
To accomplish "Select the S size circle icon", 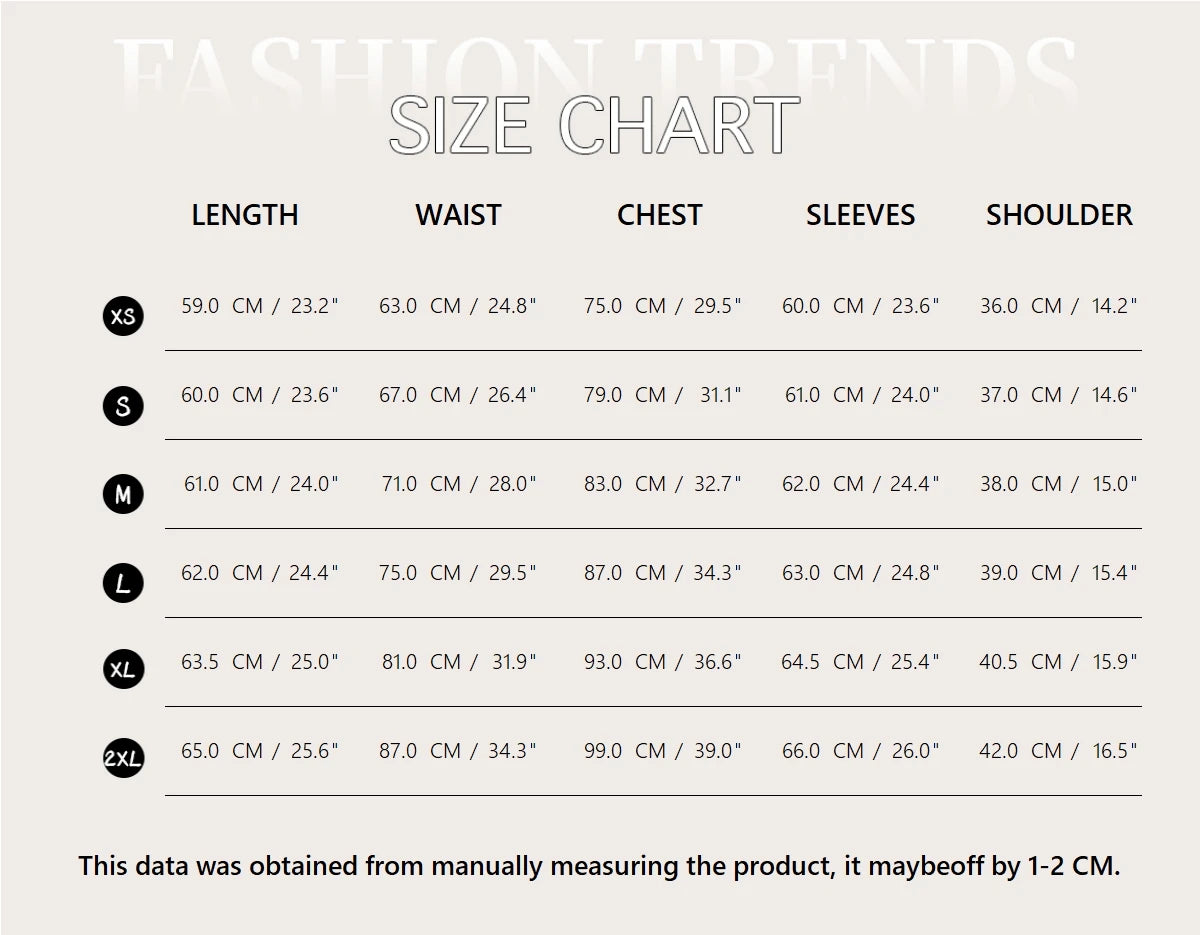I will pos(123,406).
